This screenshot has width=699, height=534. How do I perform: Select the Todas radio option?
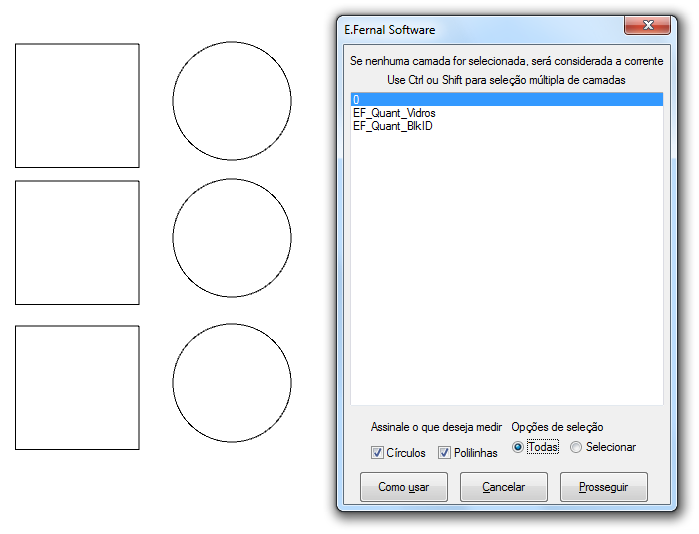[x=518, y=447]
